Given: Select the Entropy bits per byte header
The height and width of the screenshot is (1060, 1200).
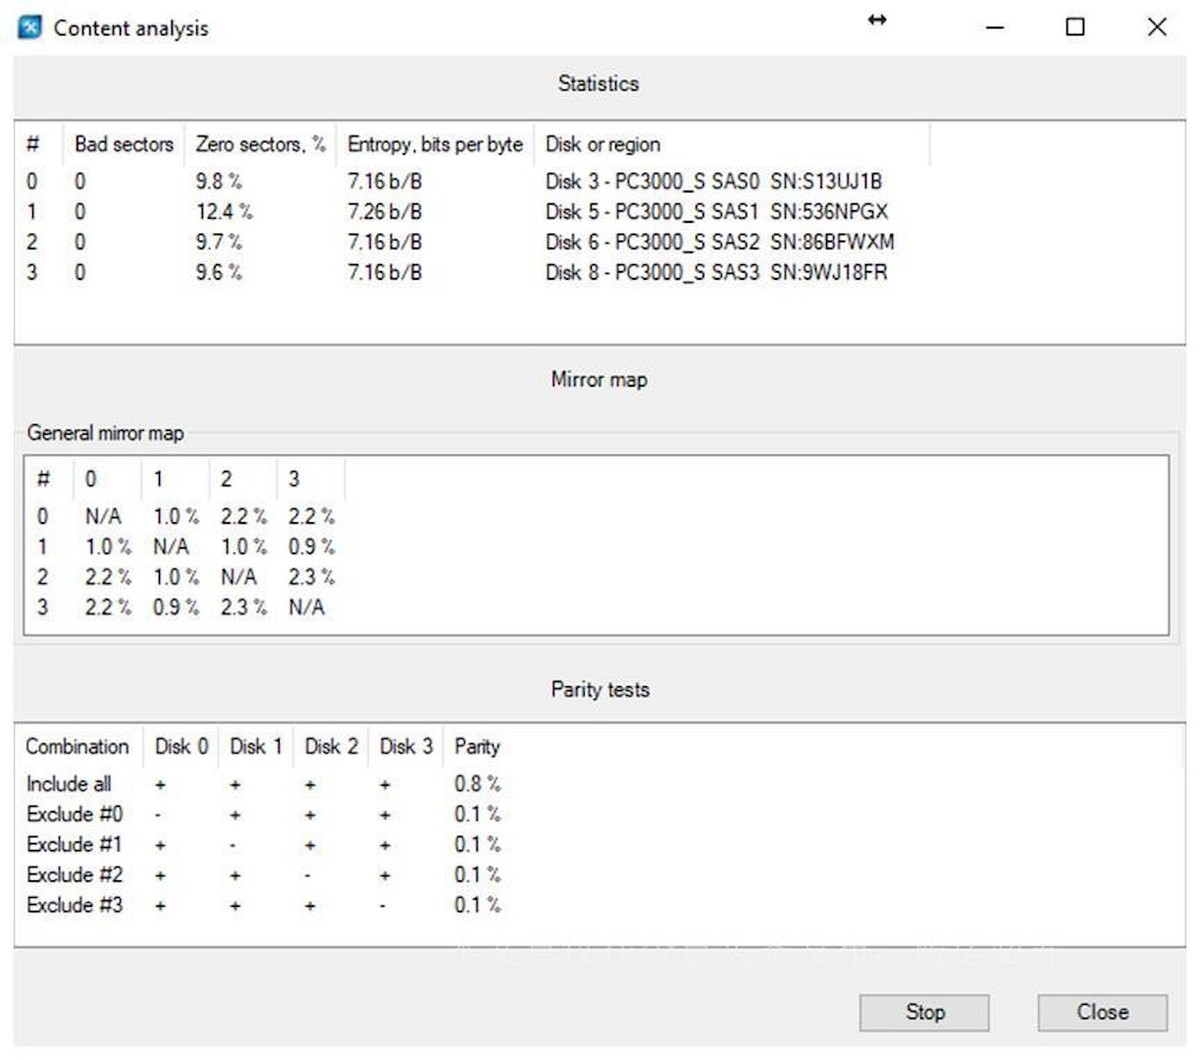Looking at the screenshot, I should pos(433,144).
